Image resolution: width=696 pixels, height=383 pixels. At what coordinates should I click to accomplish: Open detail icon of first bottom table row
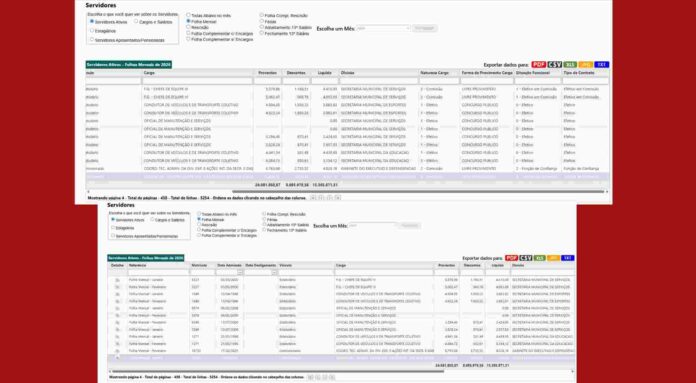(117, 280)
